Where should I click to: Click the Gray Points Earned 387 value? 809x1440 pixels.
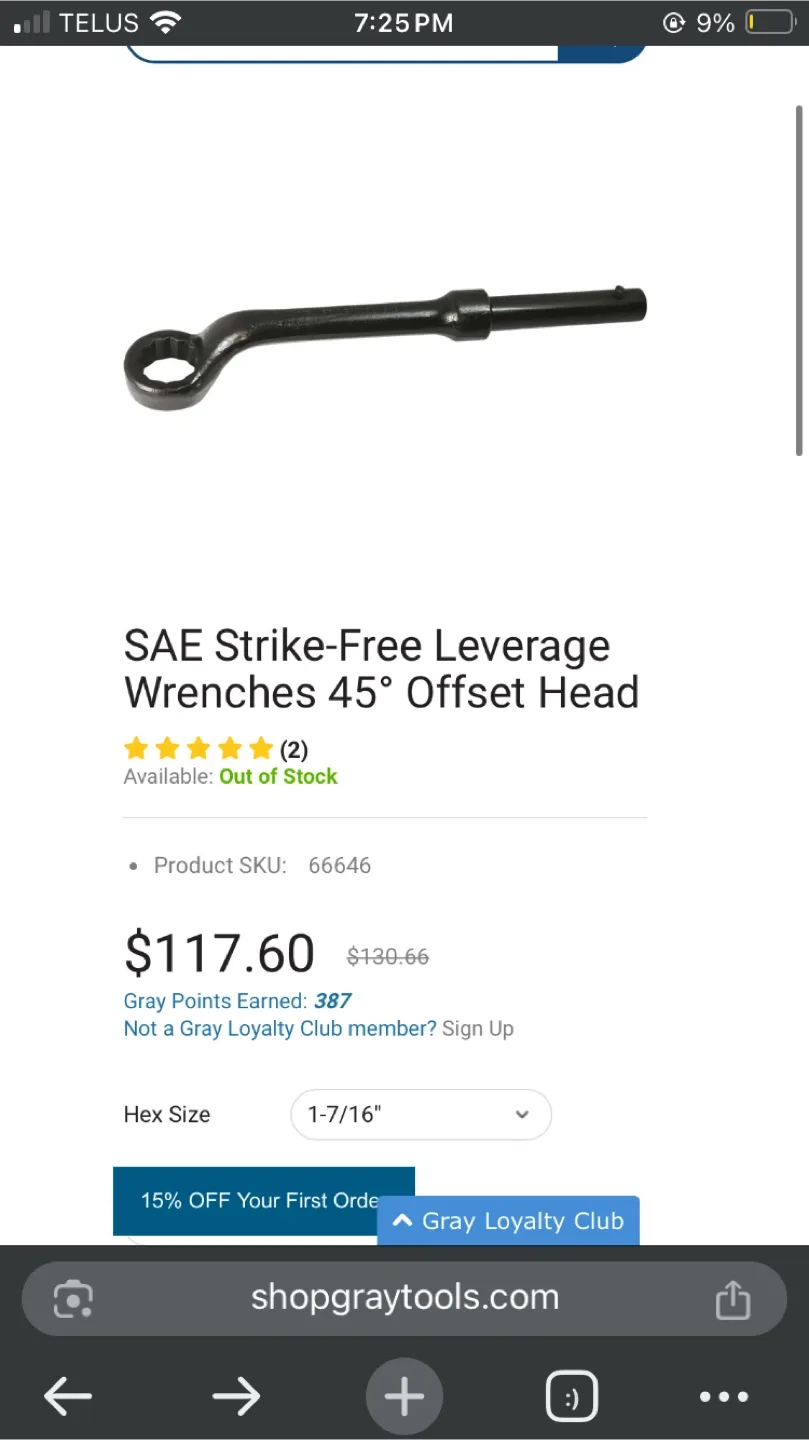[332, 1001]
